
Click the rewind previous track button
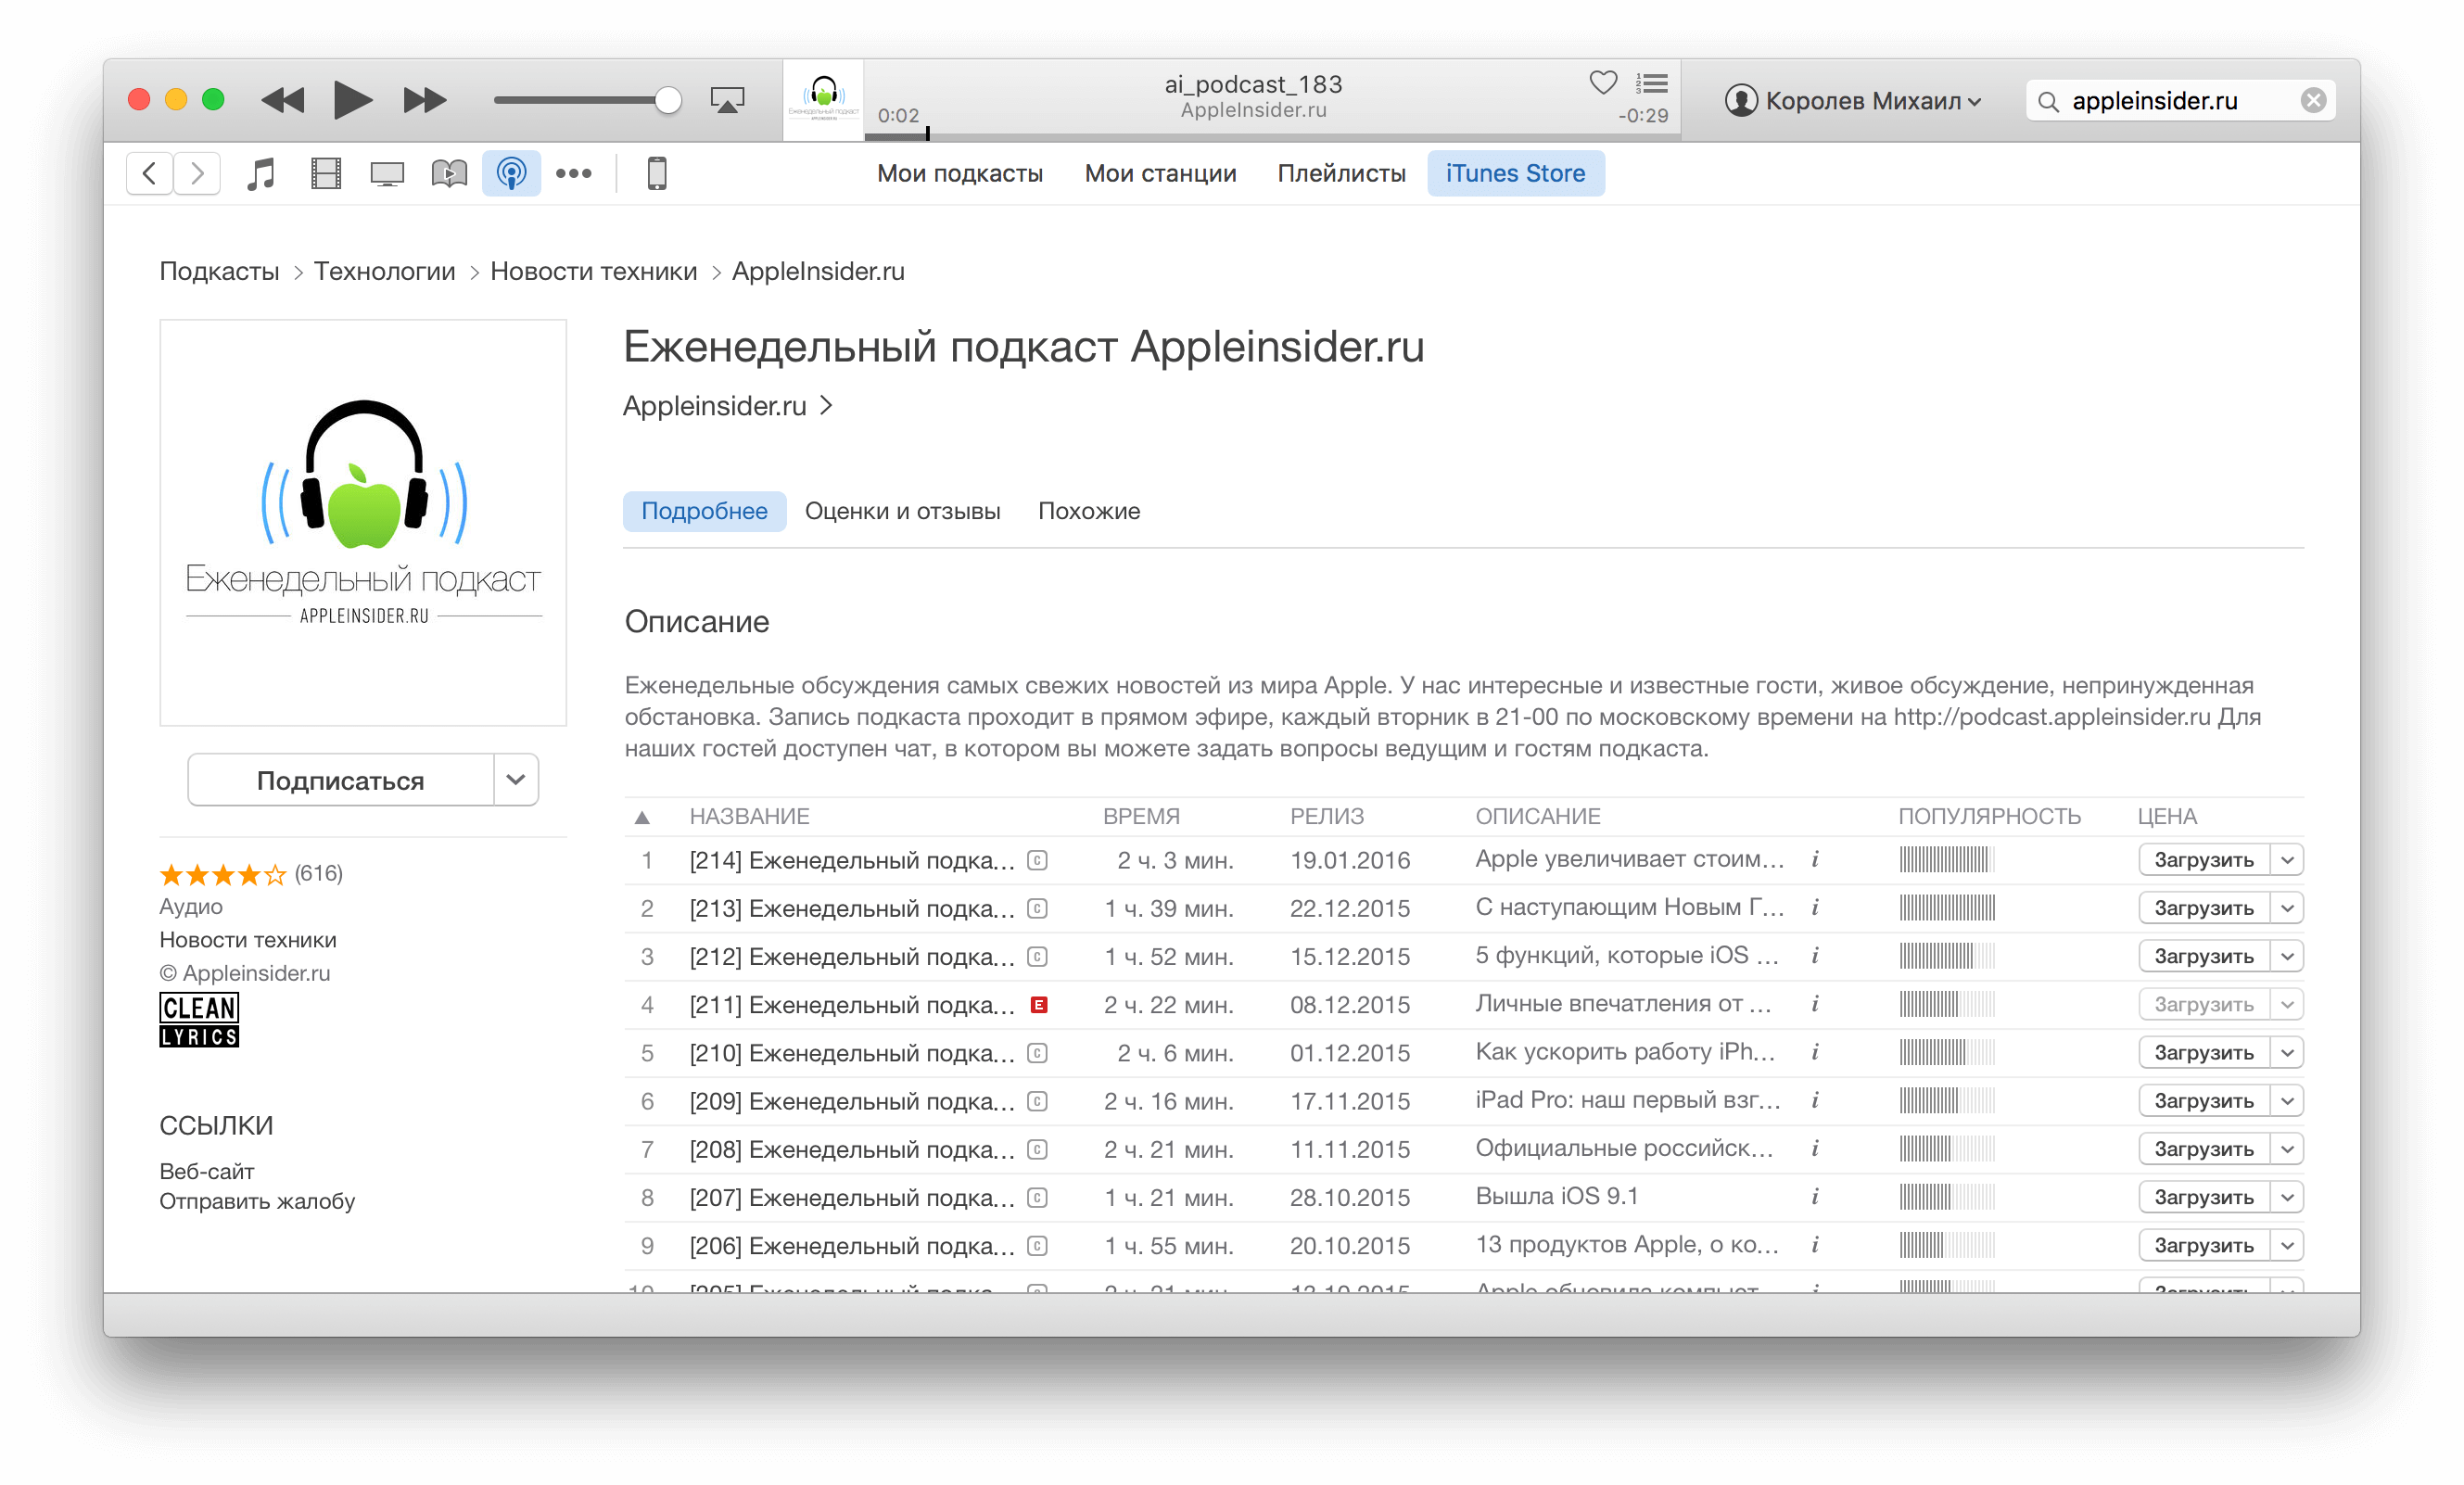(x=283, y=100)
